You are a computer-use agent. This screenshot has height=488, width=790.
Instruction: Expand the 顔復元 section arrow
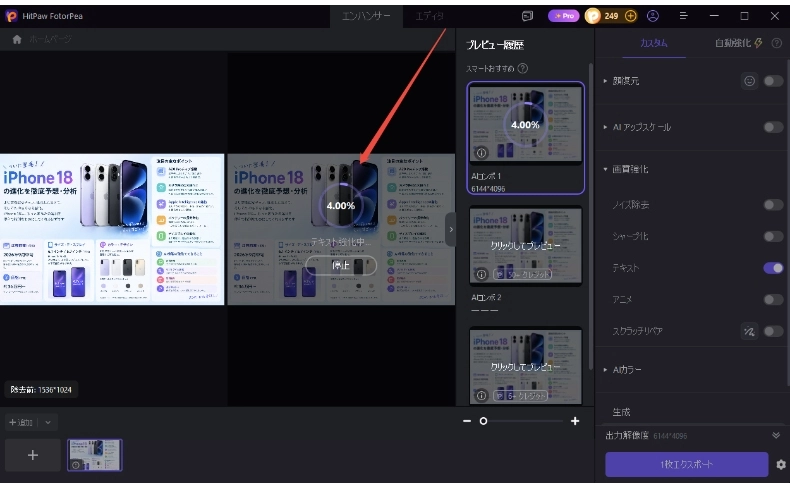coord(605,81)
